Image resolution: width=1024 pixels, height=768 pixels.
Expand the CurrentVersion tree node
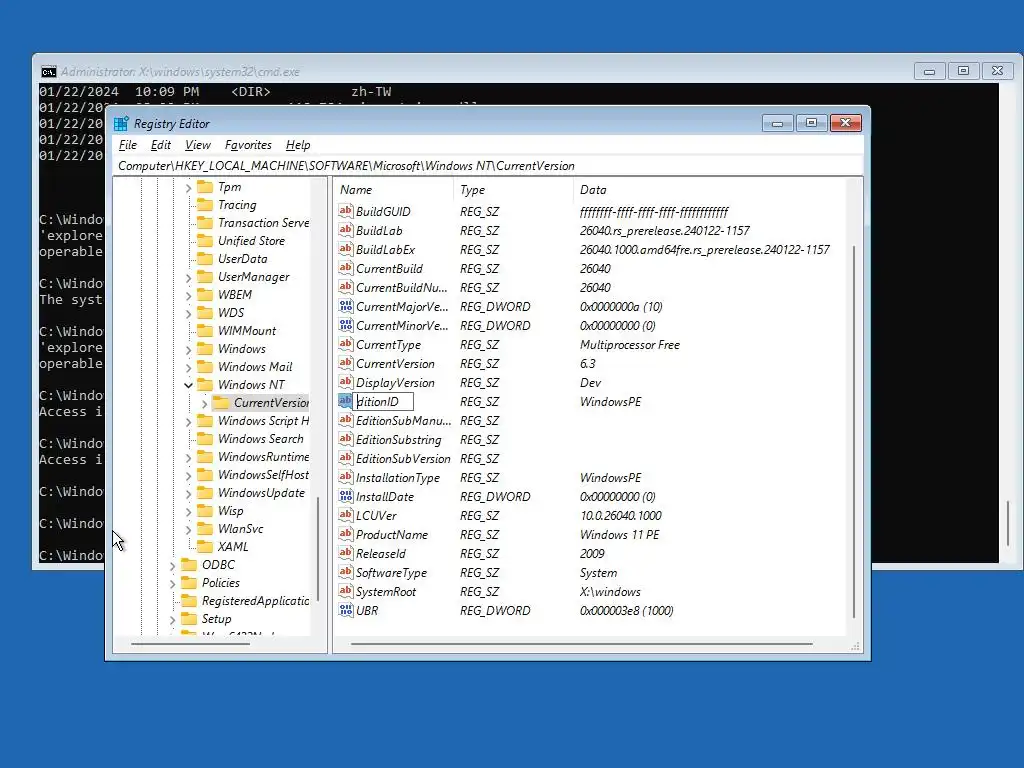pyautogui.click(x=204, y=404)
